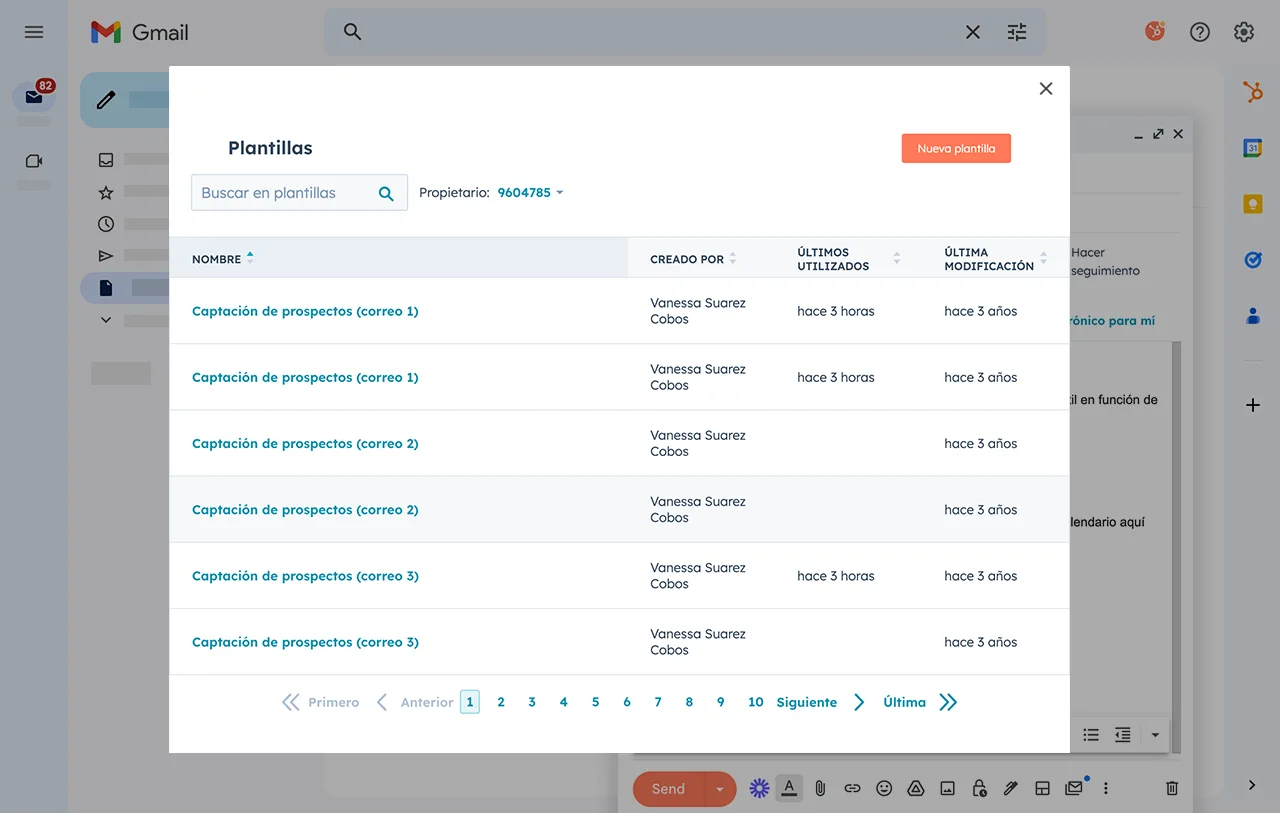The width and height of the screenshot is (1280, 813).
Task: Close the Plantillas dialog
Action: [x=1046, y=89]
